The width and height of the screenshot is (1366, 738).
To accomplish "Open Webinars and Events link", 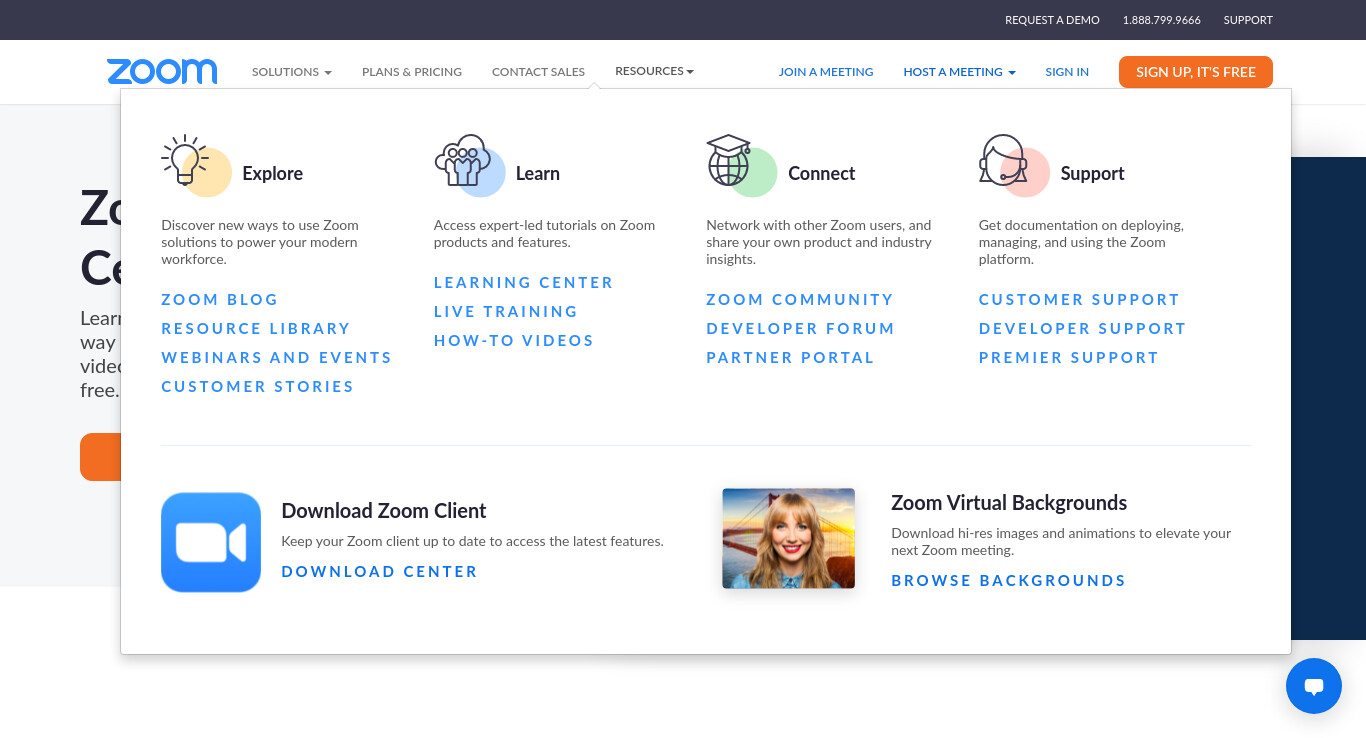I will pyautogui.click(x=277, y=358).
